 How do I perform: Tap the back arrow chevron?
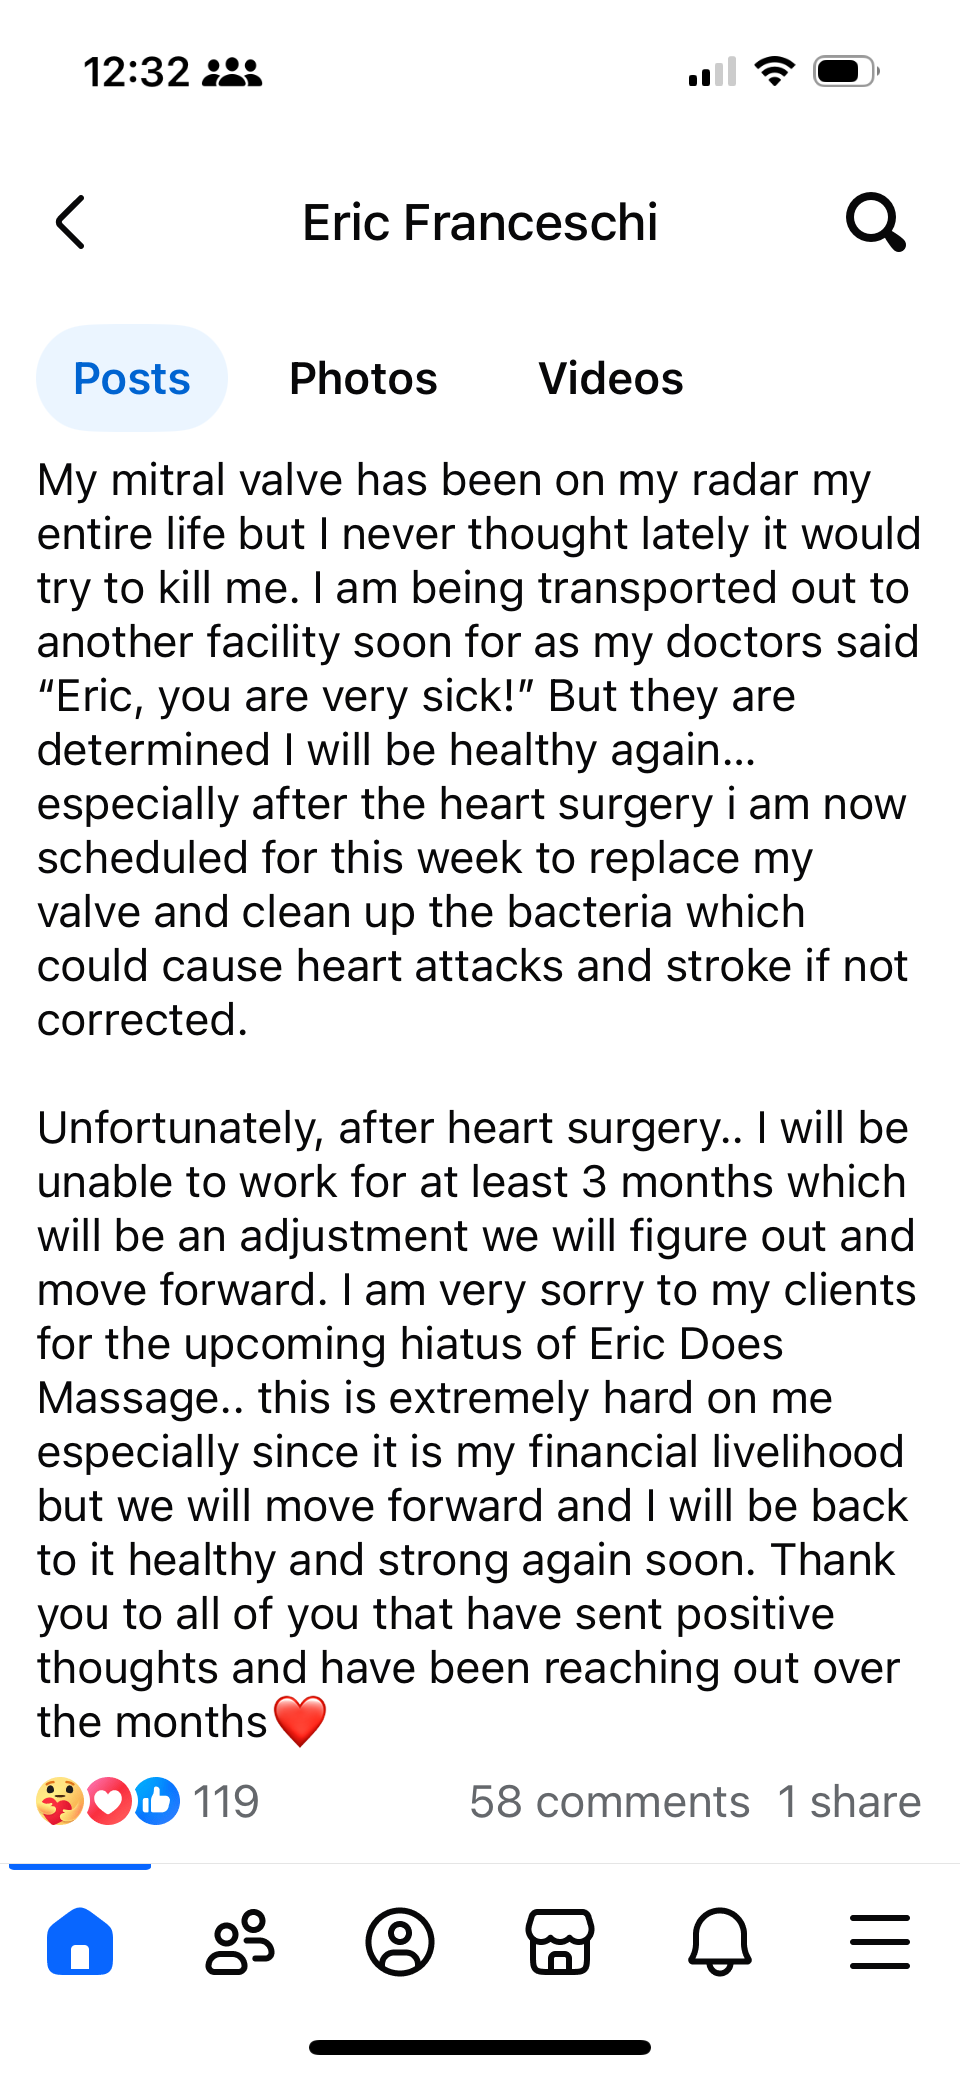coord(71,222)
